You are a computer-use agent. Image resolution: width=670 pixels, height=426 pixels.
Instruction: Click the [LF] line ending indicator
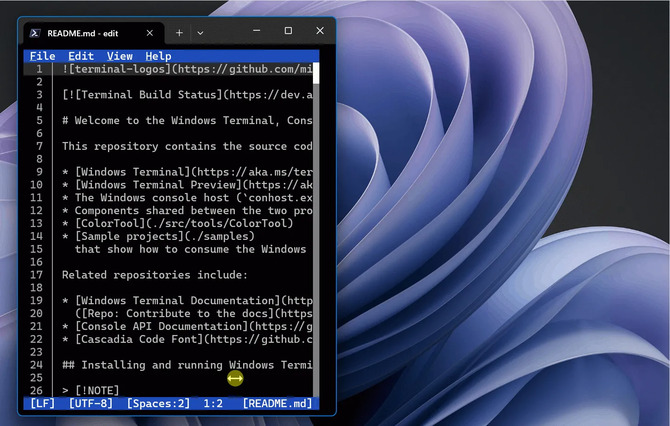point(42,403)
